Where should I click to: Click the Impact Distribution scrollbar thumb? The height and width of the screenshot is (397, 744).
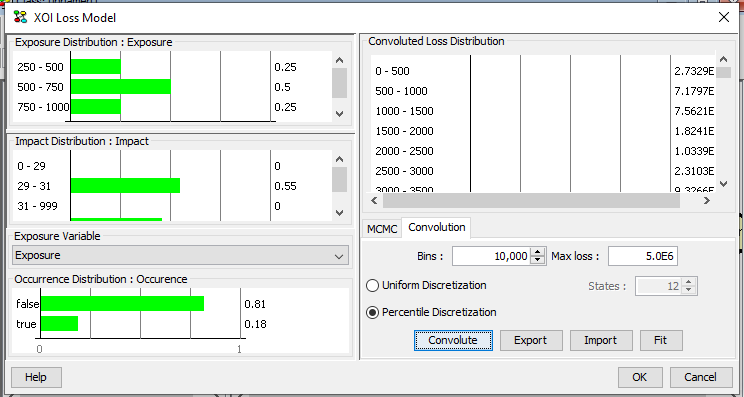tap(339, 179)
